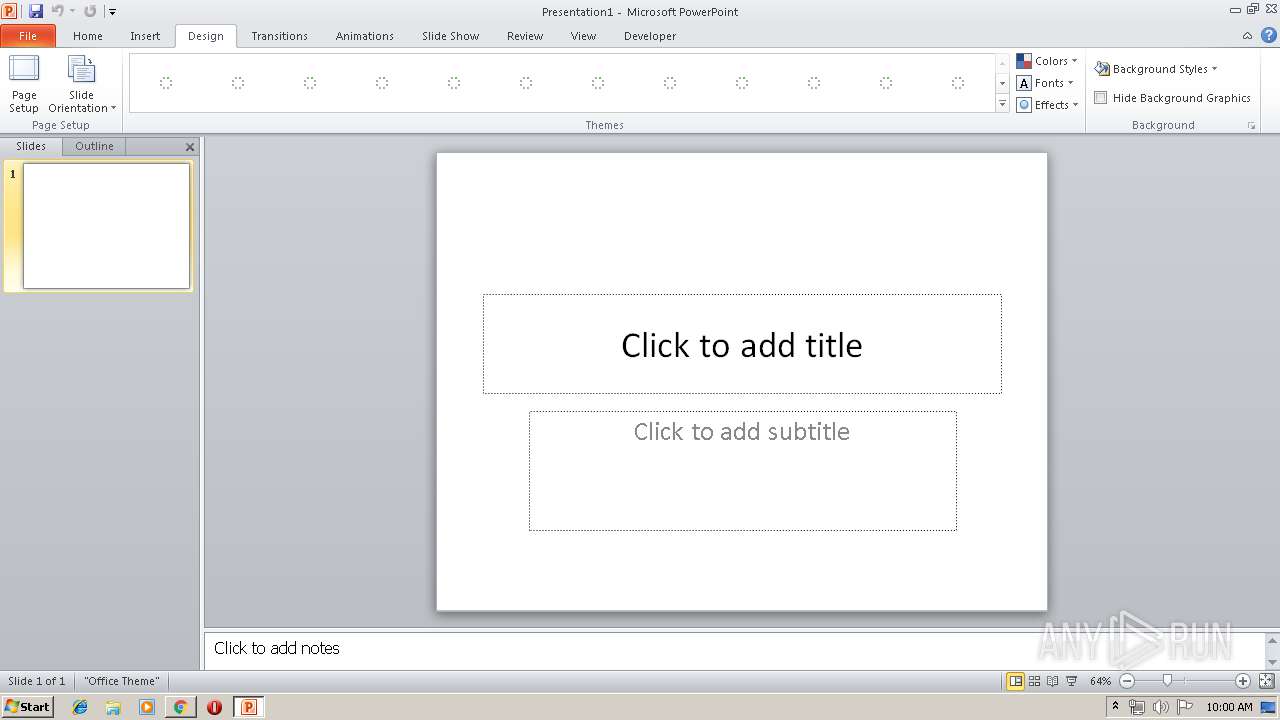This screenshot has width=1280, height=720.
Task: Click the zoom slider handle
Action: pyautogui.click(x=1167, y=681)
